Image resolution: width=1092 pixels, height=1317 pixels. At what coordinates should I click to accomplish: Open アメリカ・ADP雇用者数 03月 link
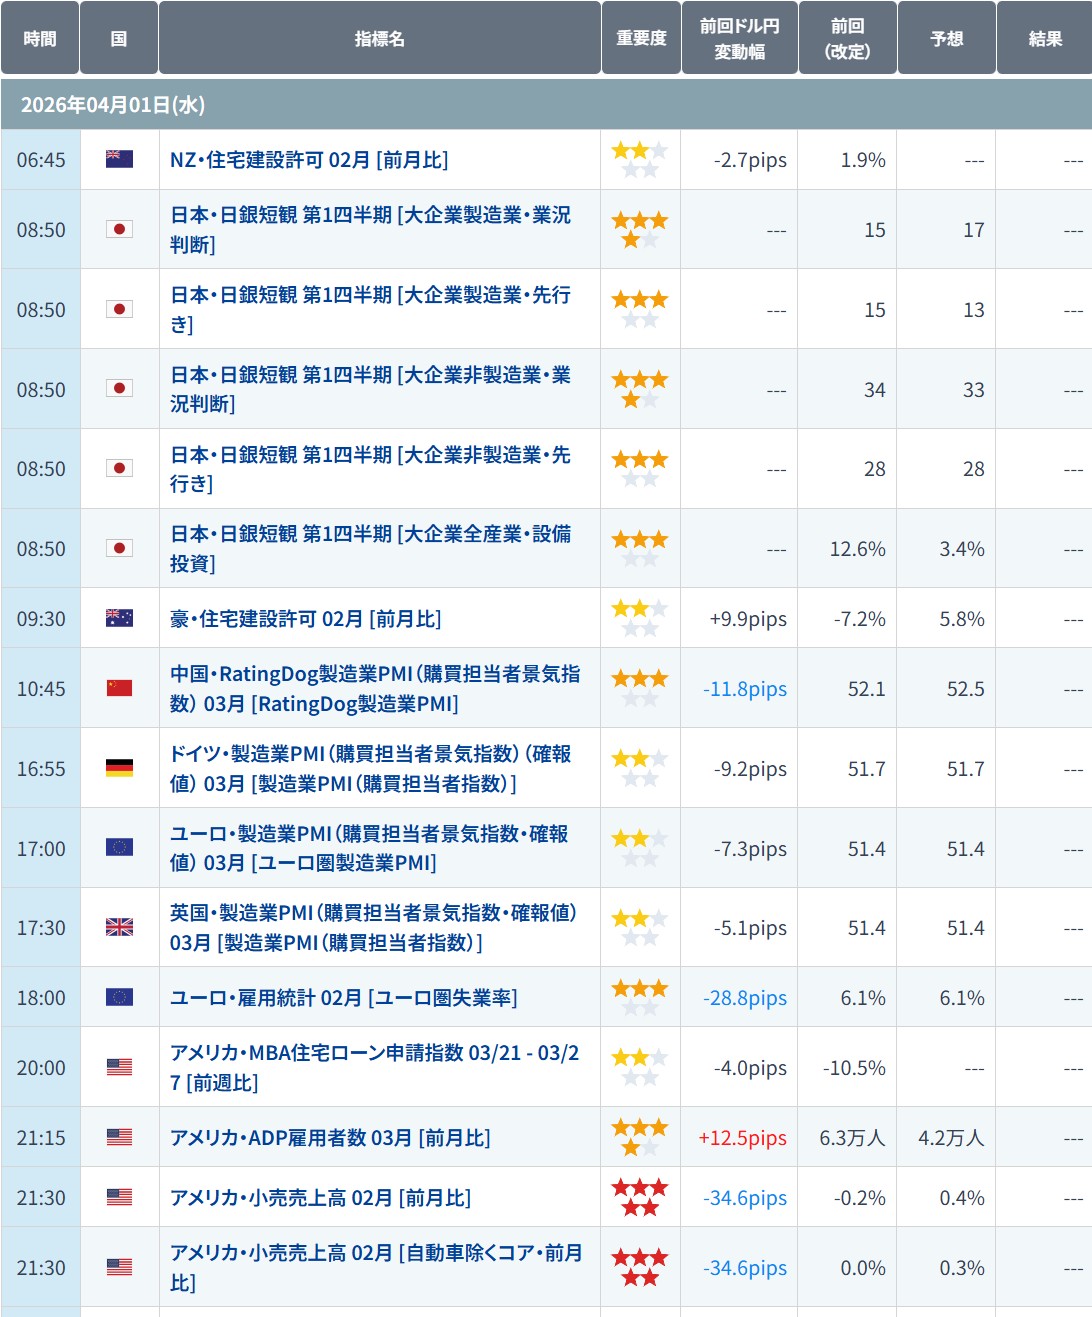point(330,1138)
